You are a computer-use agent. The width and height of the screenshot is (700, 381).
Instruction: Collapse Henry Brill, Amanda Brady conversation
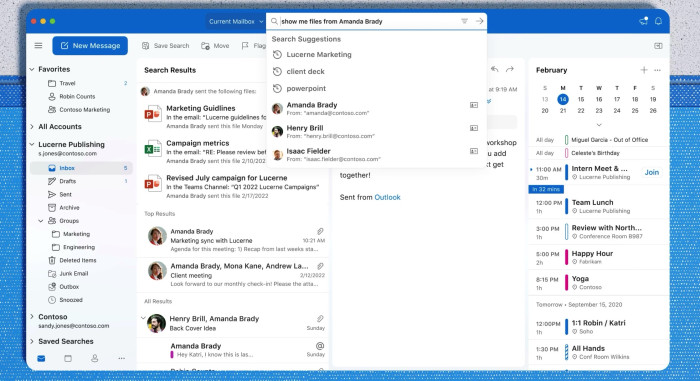(x=143, y=318)
